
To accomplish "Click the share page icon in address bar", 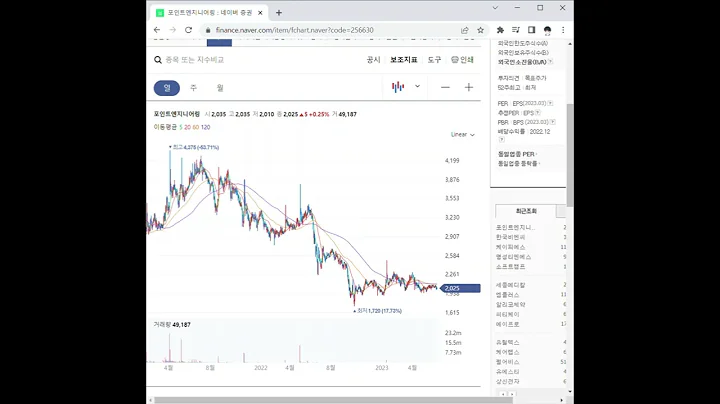I will click(465, 30).
